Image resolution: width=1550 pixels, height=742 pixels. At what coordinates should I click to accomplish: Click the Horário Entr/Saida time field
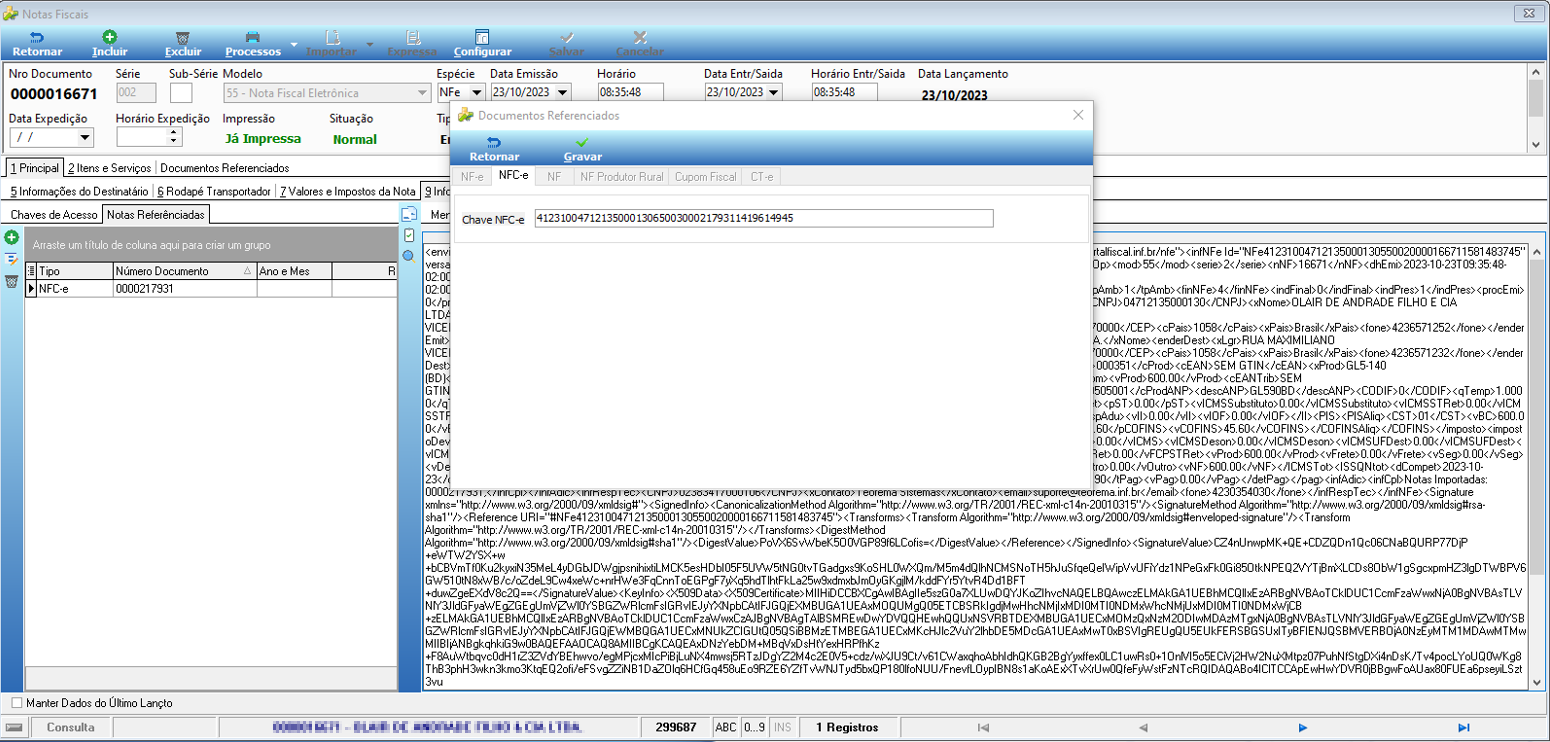[844, 93]
